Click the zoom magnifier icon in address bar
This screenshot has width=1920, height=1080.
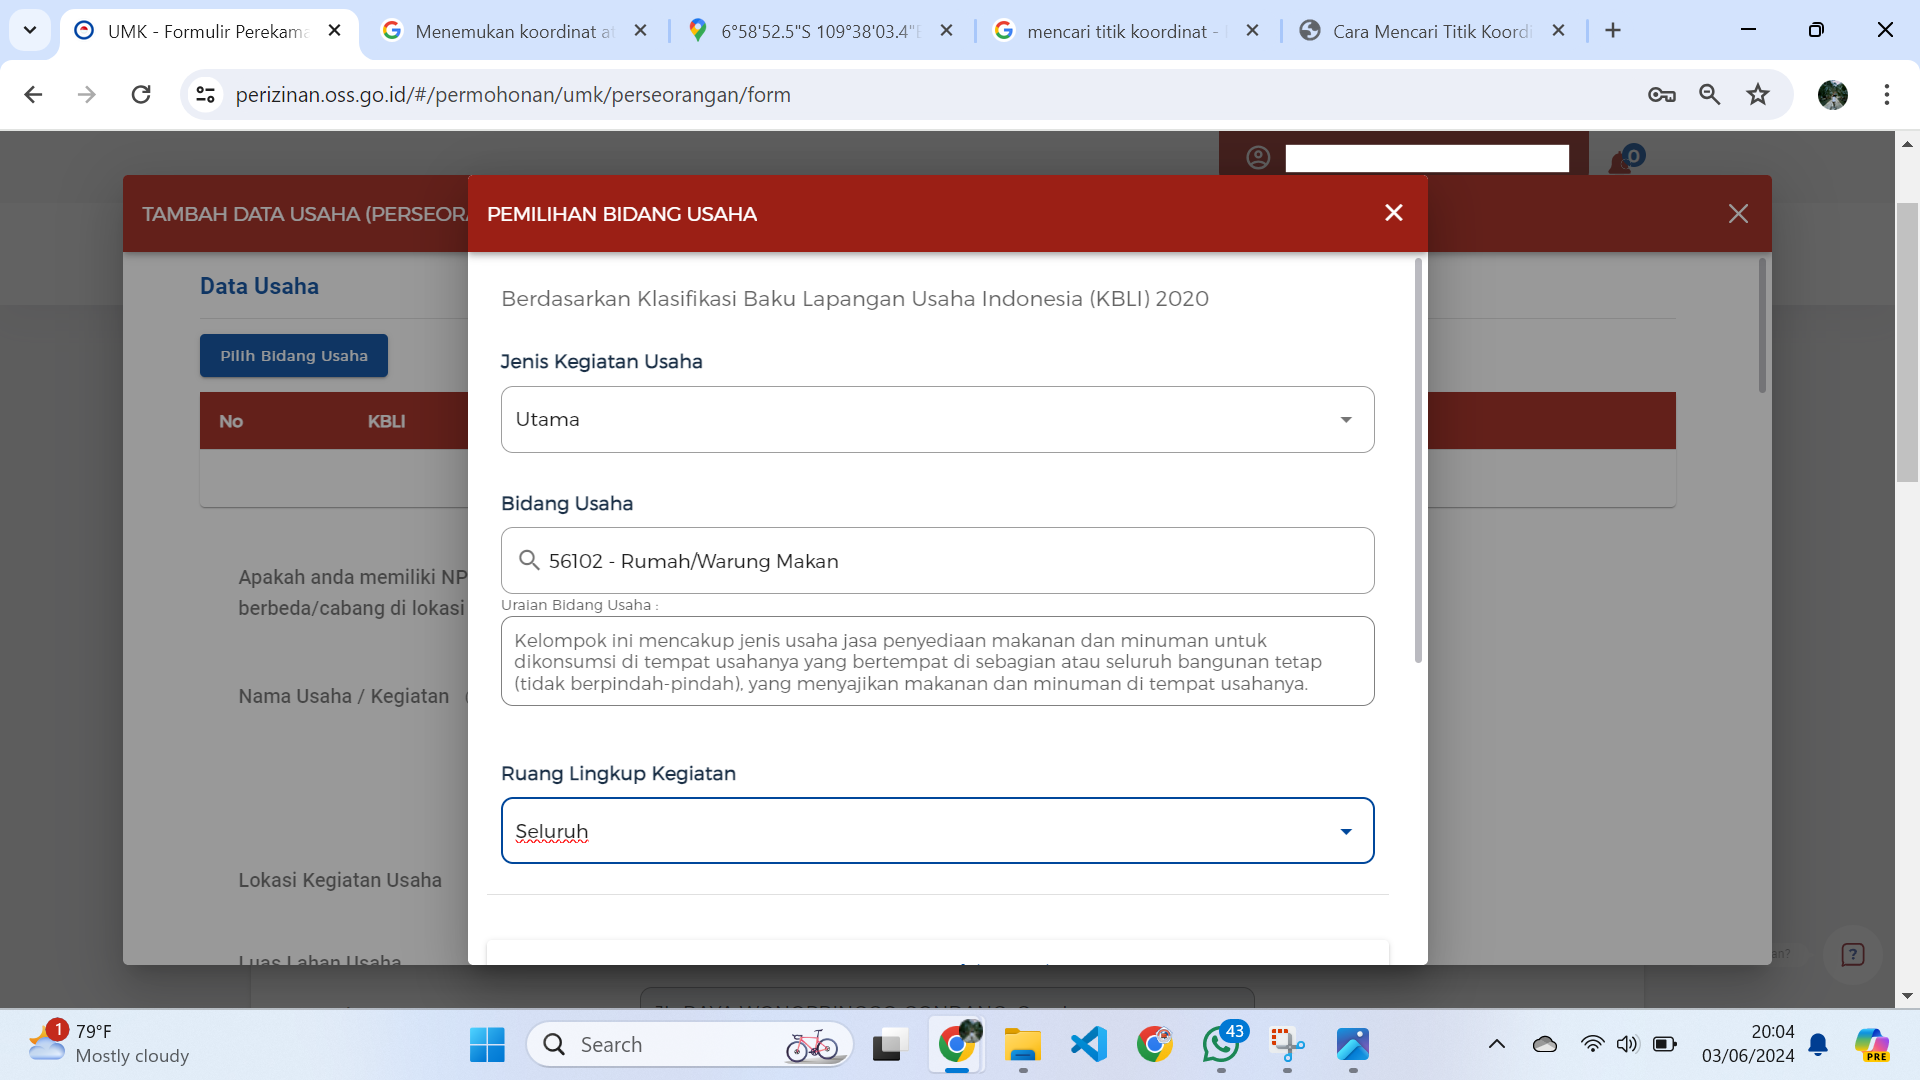(1710, 94)
